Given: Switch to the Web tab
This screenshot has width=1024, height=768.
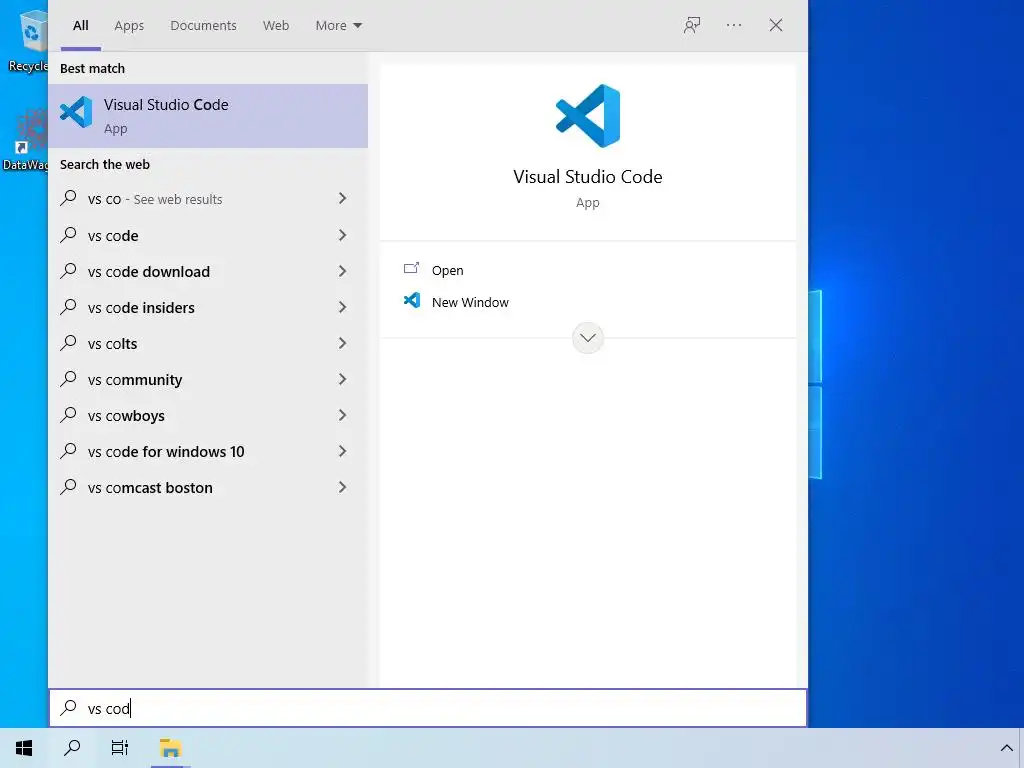Looking at the screenshot, I should pos(276,25).
